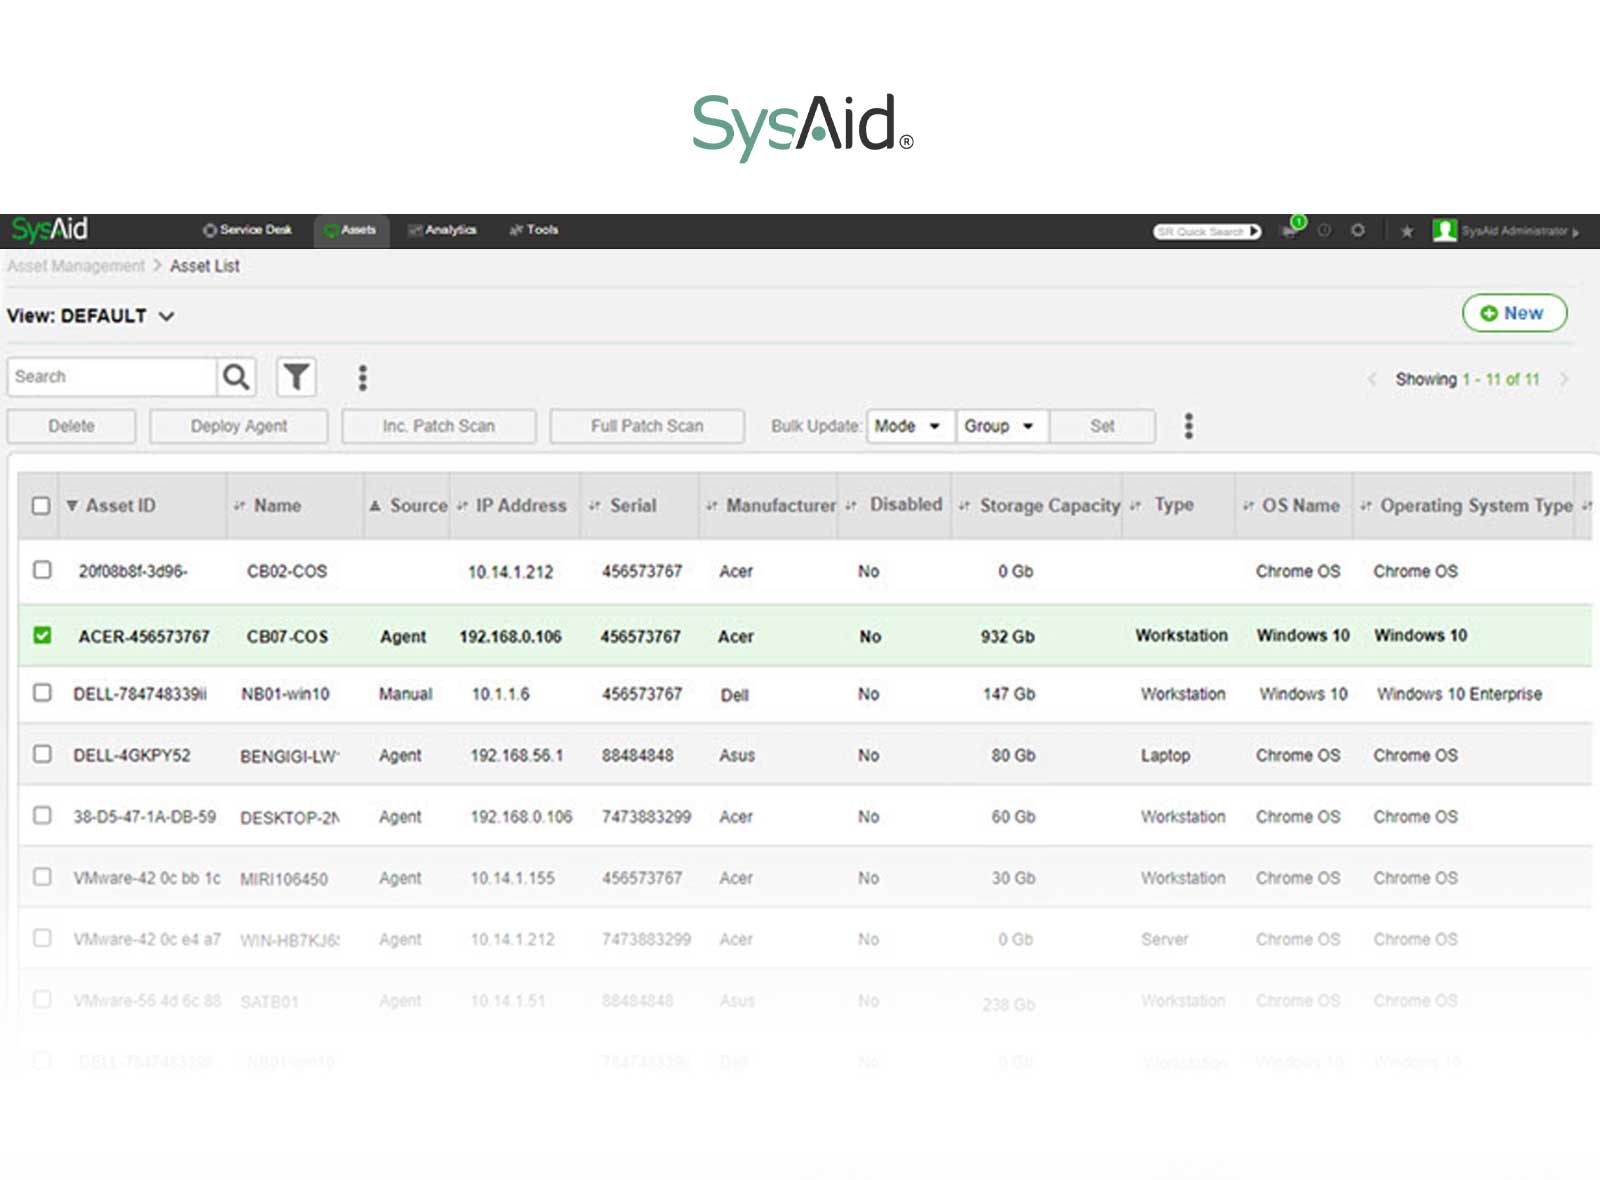Image resolution: width=1600 pixels, height=1180 pixels.
Task: Click the Full Patch Scan button
Action: tap(646, 426)
